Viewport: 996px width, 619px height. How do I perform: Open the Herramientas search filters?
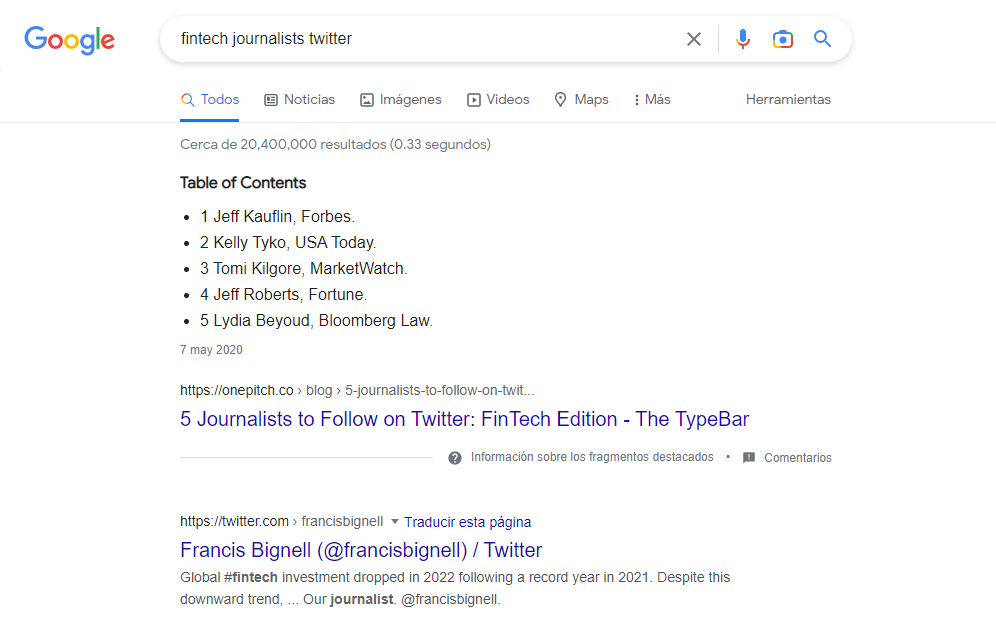tap(788, 99)
